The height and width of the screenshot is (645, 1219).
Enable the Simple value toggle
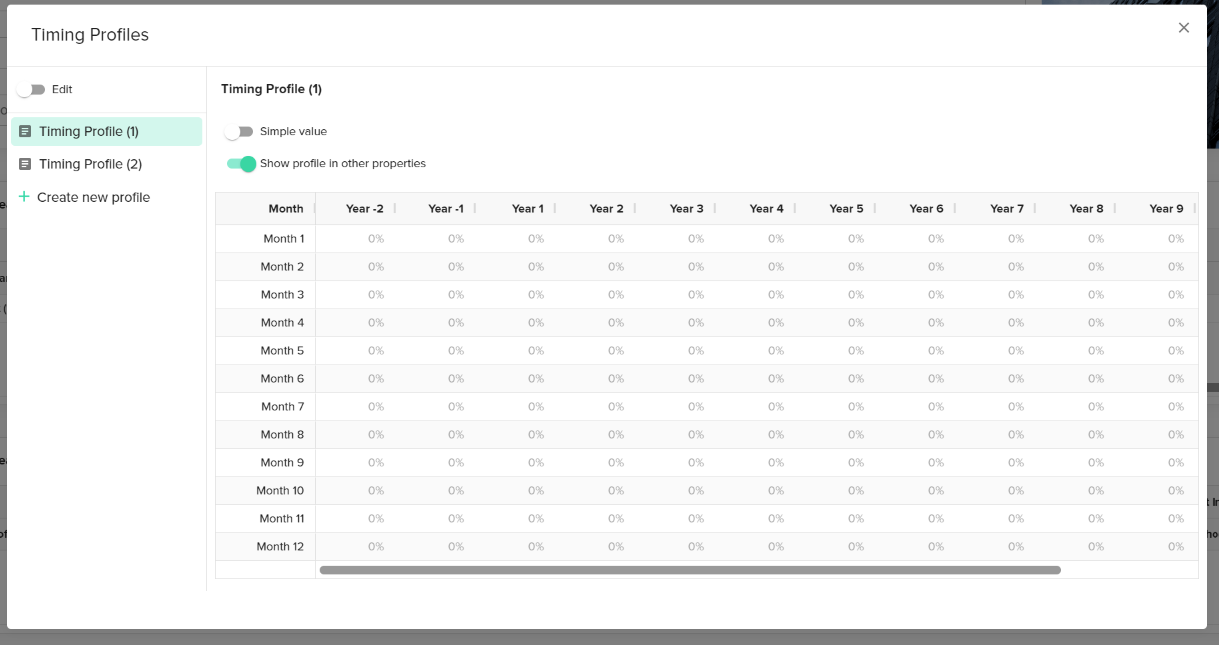[239, 132]
